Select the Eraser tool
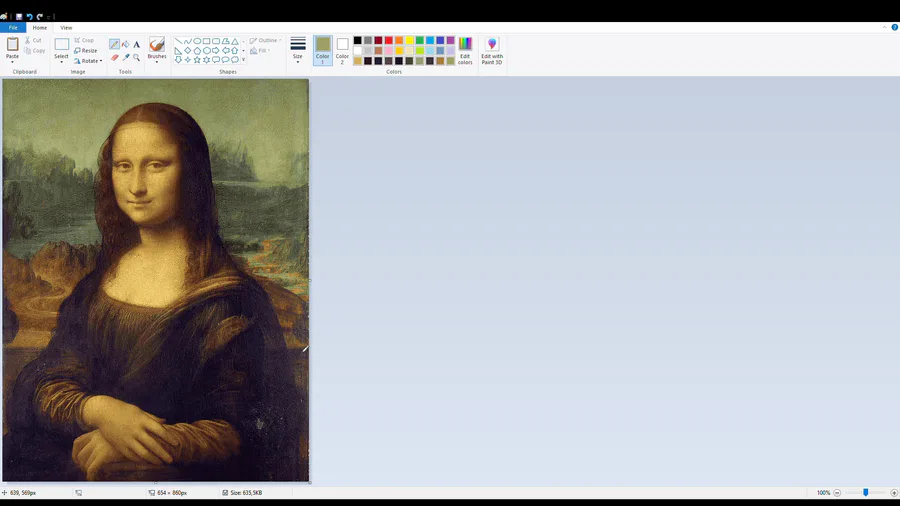The width and height of the screenshot is (900, 506). pyautogui.click(x=114, y=57)
